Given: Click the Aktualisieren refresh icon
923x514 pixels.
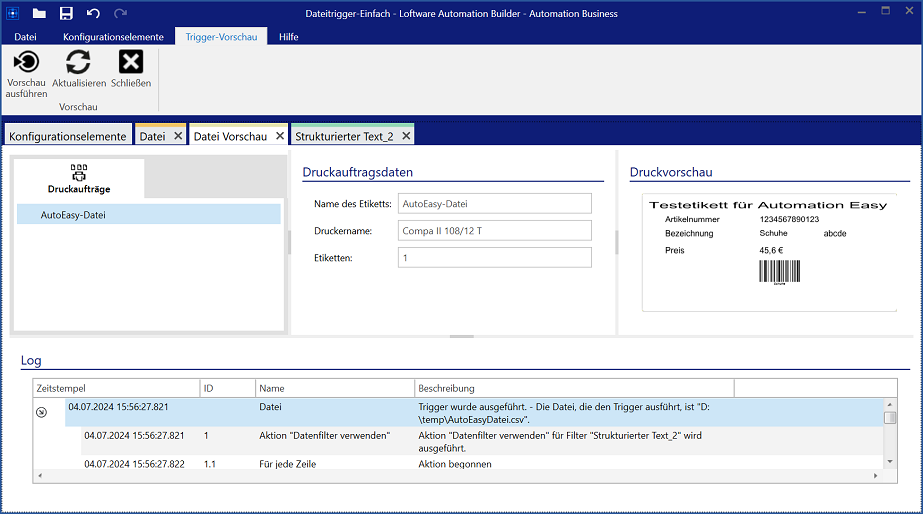Looking at the screenshot, I should pos(78,63).
